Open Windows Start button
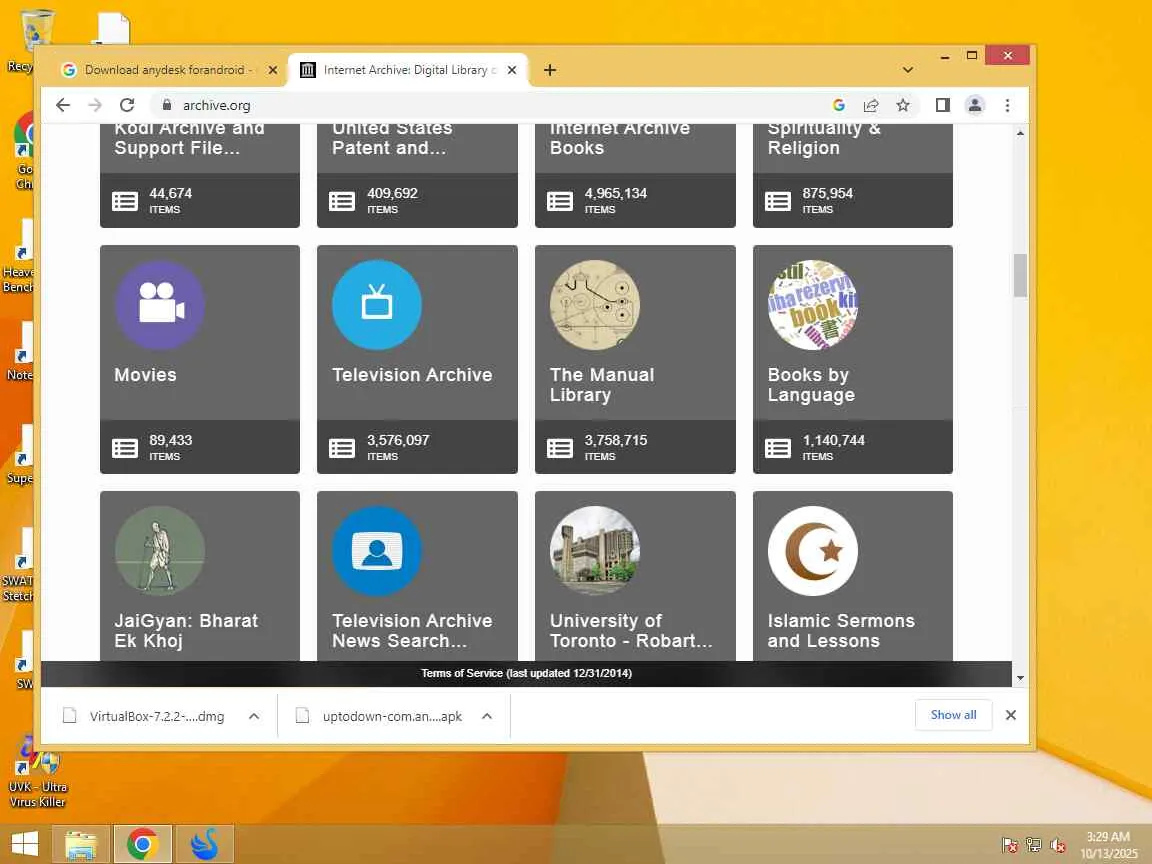 [x=24, y=843]
